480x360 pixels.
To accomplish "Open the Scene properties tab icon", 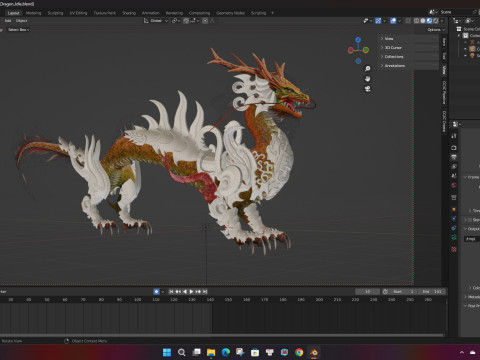I will click(454, 176).
